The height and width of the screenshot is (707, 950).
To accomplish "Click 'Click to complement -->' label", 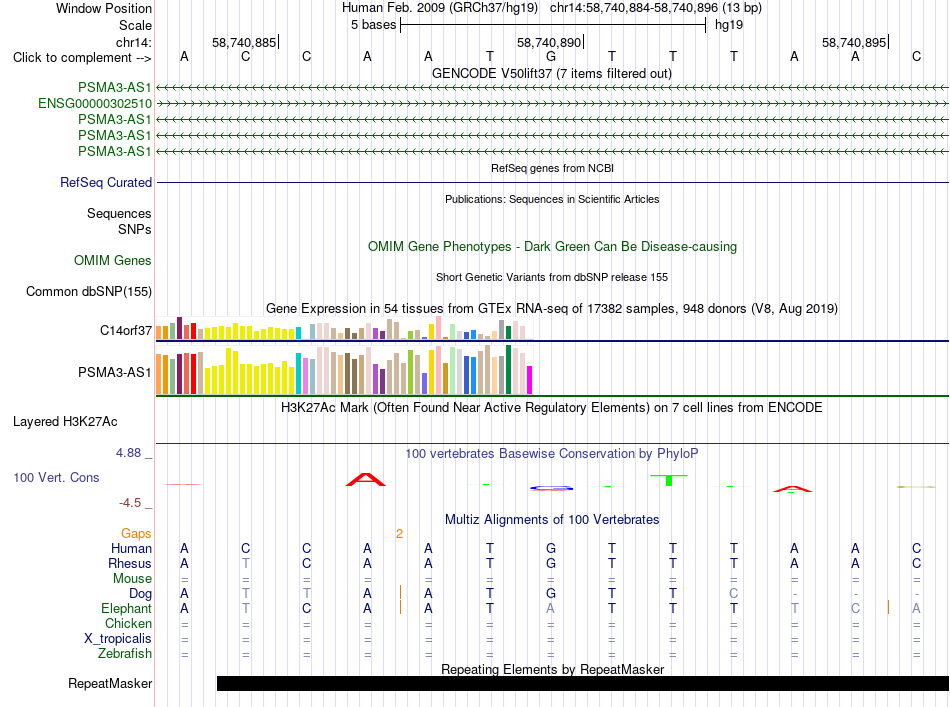I will tap(82, 58).
